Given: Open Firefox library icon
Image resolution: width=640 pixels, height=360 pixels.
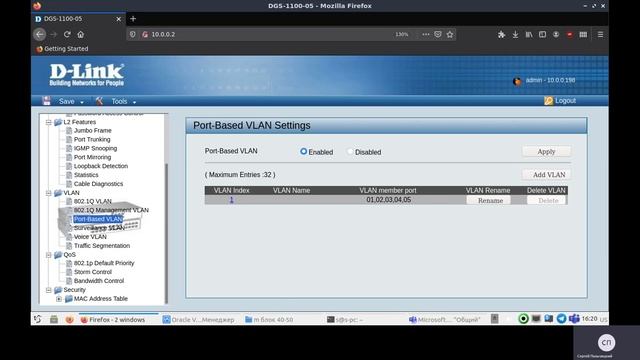Looking at the screenshot, I should point(529,35).
